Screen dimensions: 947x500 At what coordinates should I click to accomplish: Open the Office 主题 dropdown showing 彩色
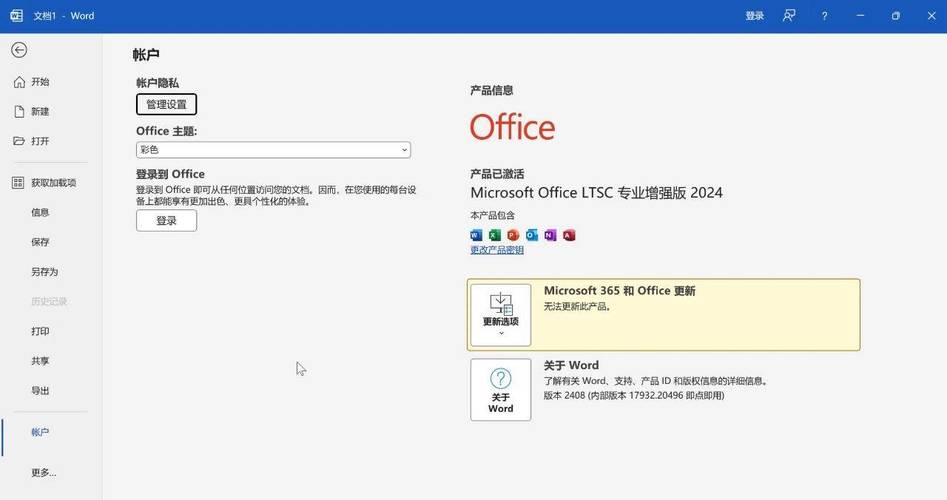tap(273, 150)
